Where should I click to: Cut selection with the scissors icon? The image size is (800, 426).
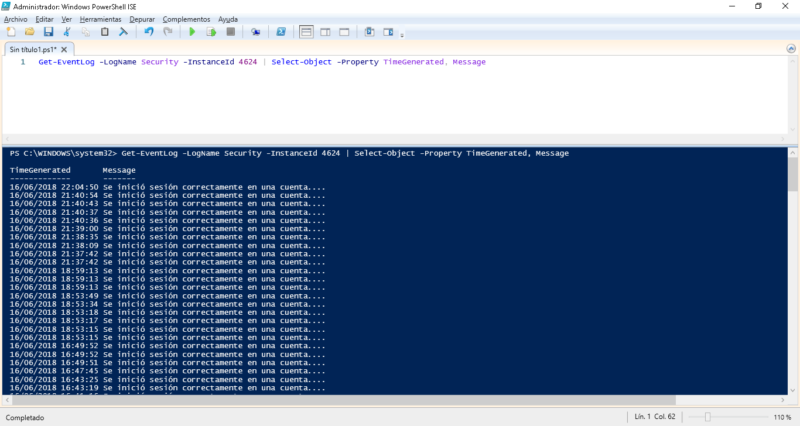pos(67,32)
